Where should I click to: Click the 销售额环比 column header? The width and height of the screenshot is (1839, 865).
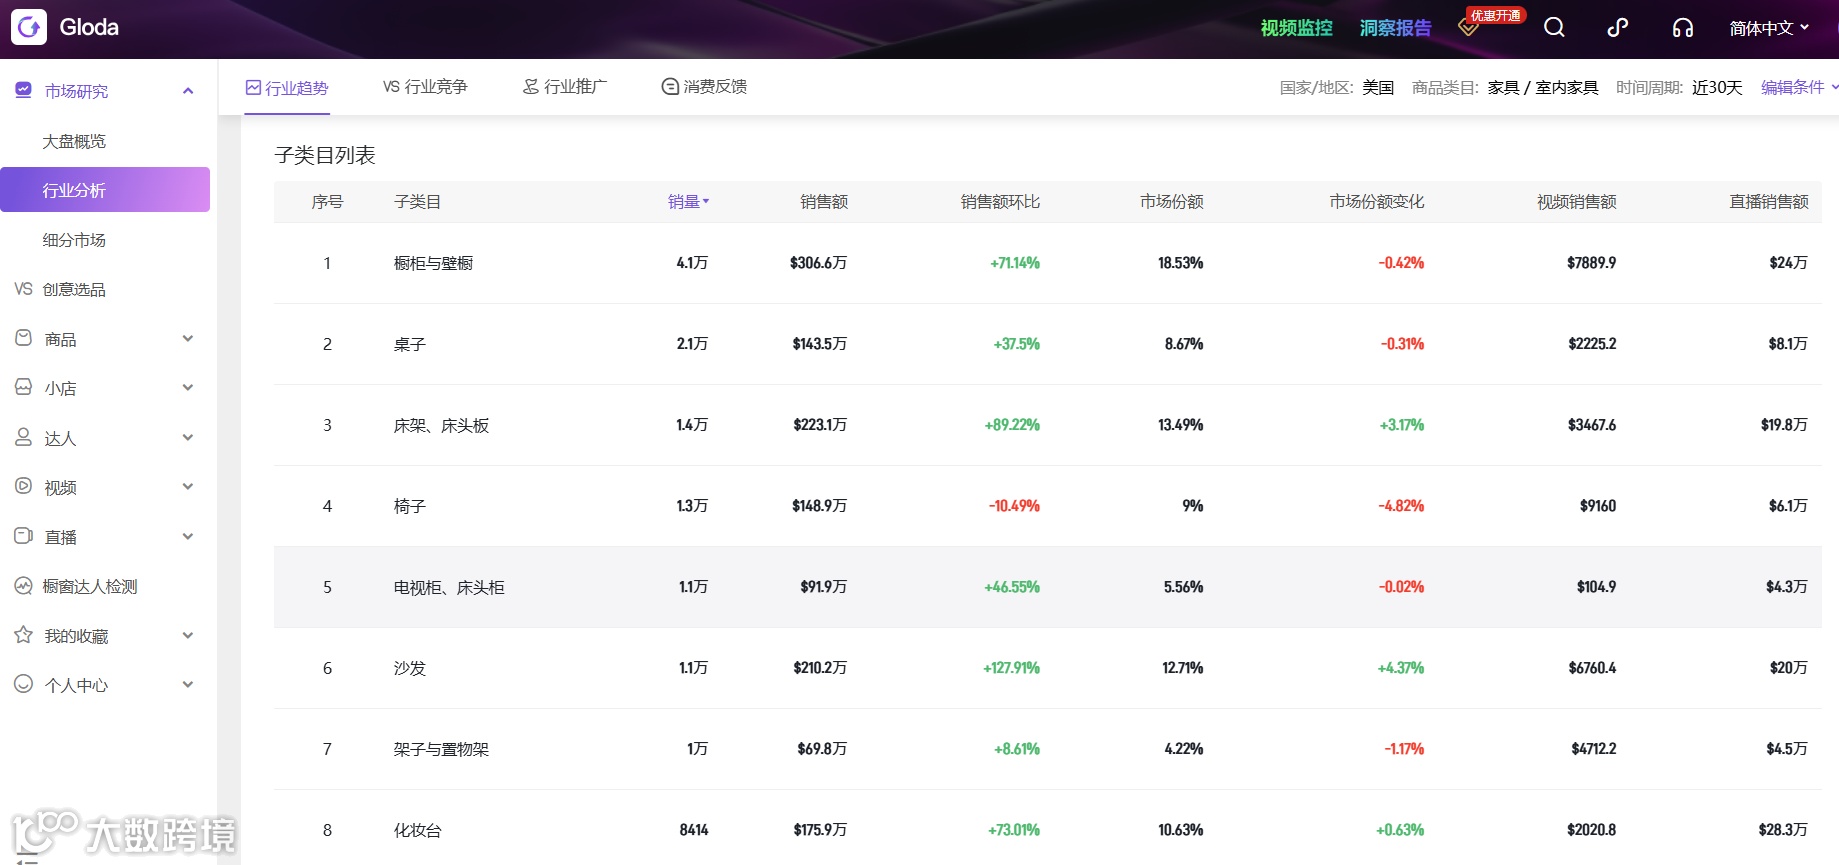[x=1000, y=202]
